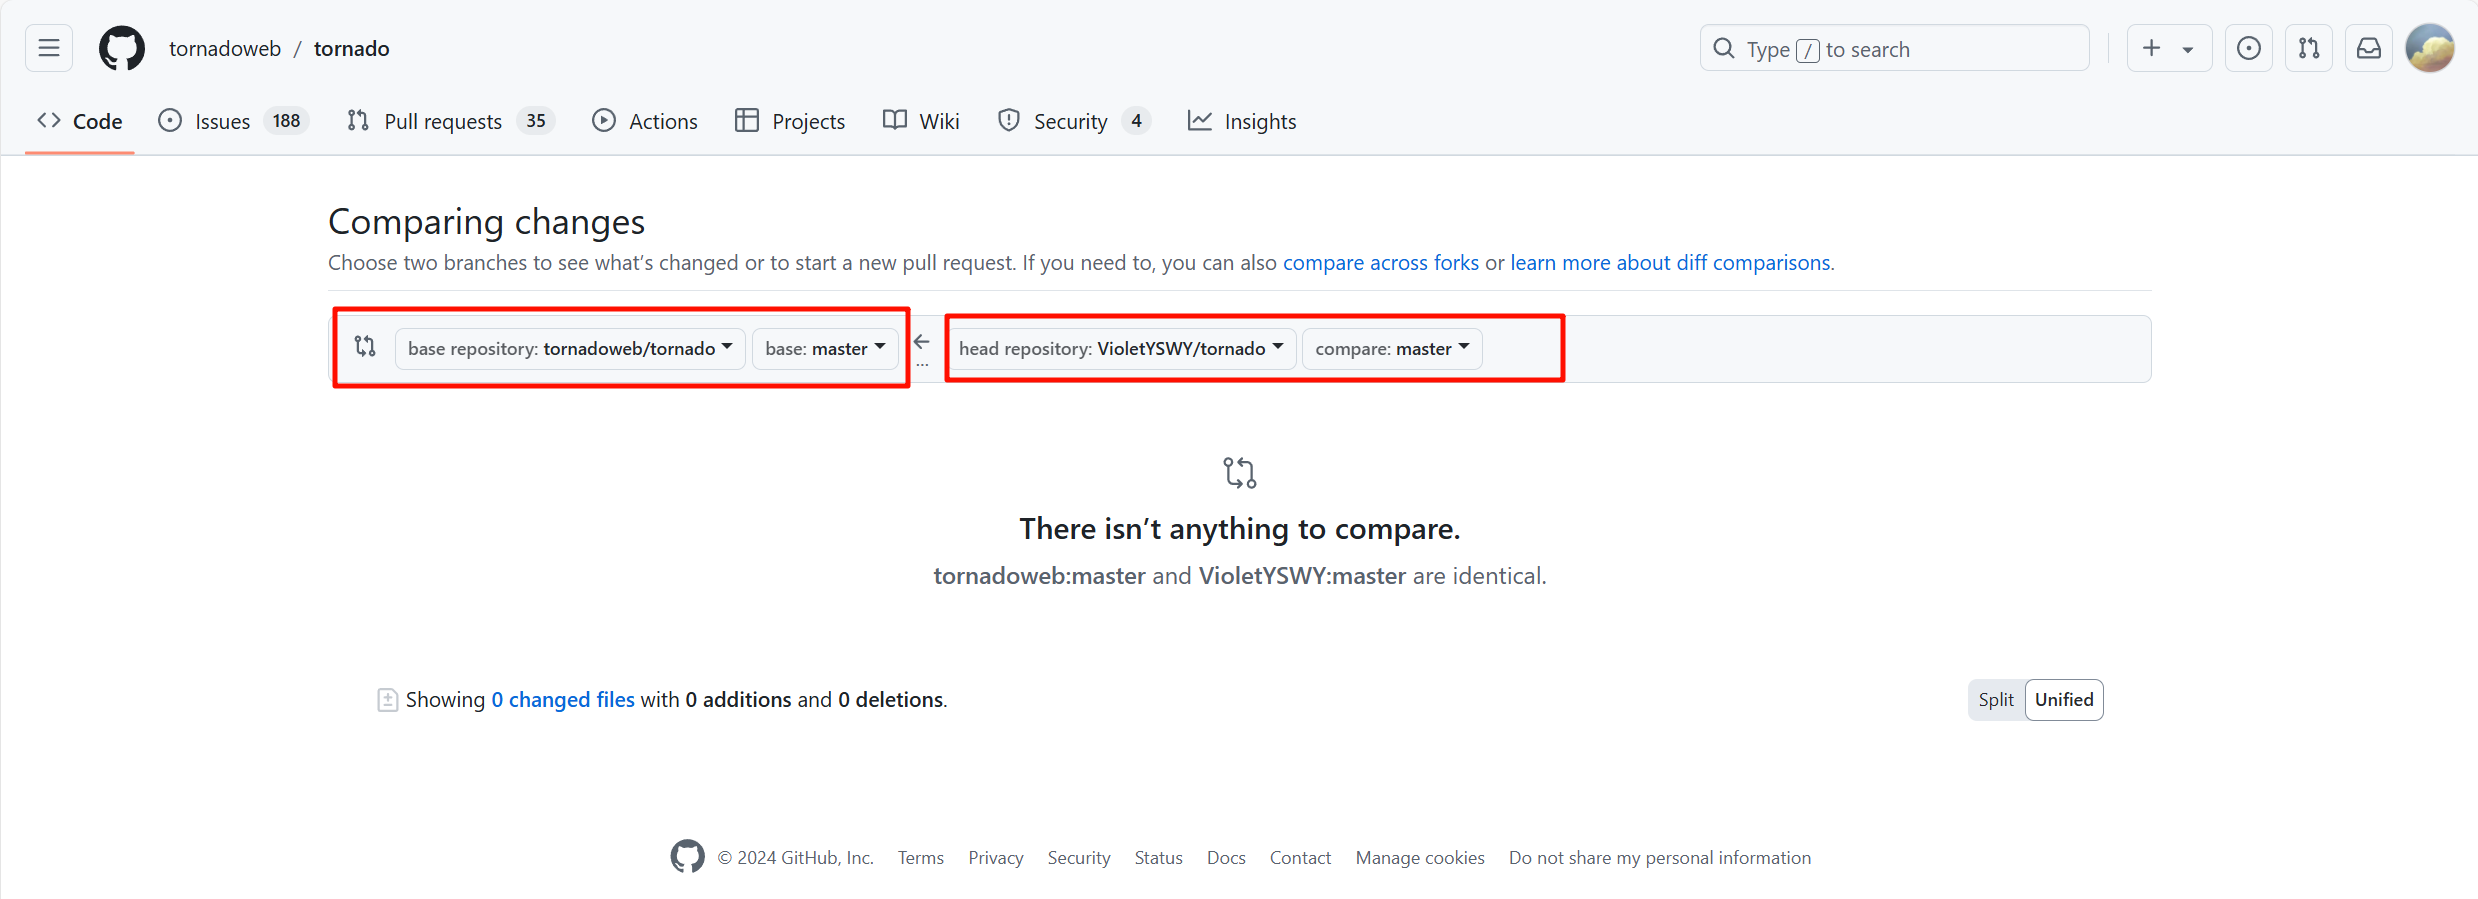Viewport: 2478px width, 899px height.
Task: Open the hamburger navigation menu
Action: [x=49, y=48]
